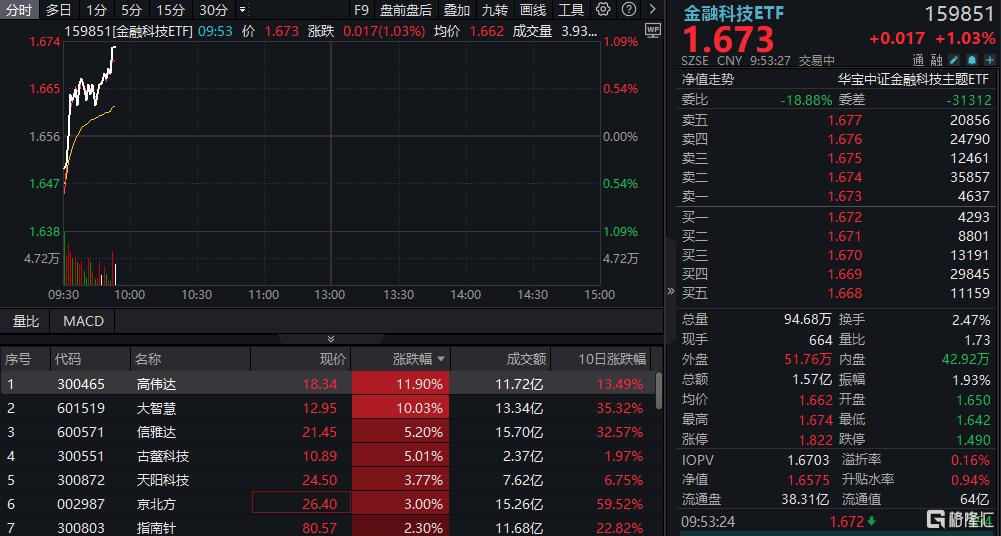Viewport: 1001px width, 536px height.
Task: Click the 金融科技ETF title
Action: [x=734, y=13]
